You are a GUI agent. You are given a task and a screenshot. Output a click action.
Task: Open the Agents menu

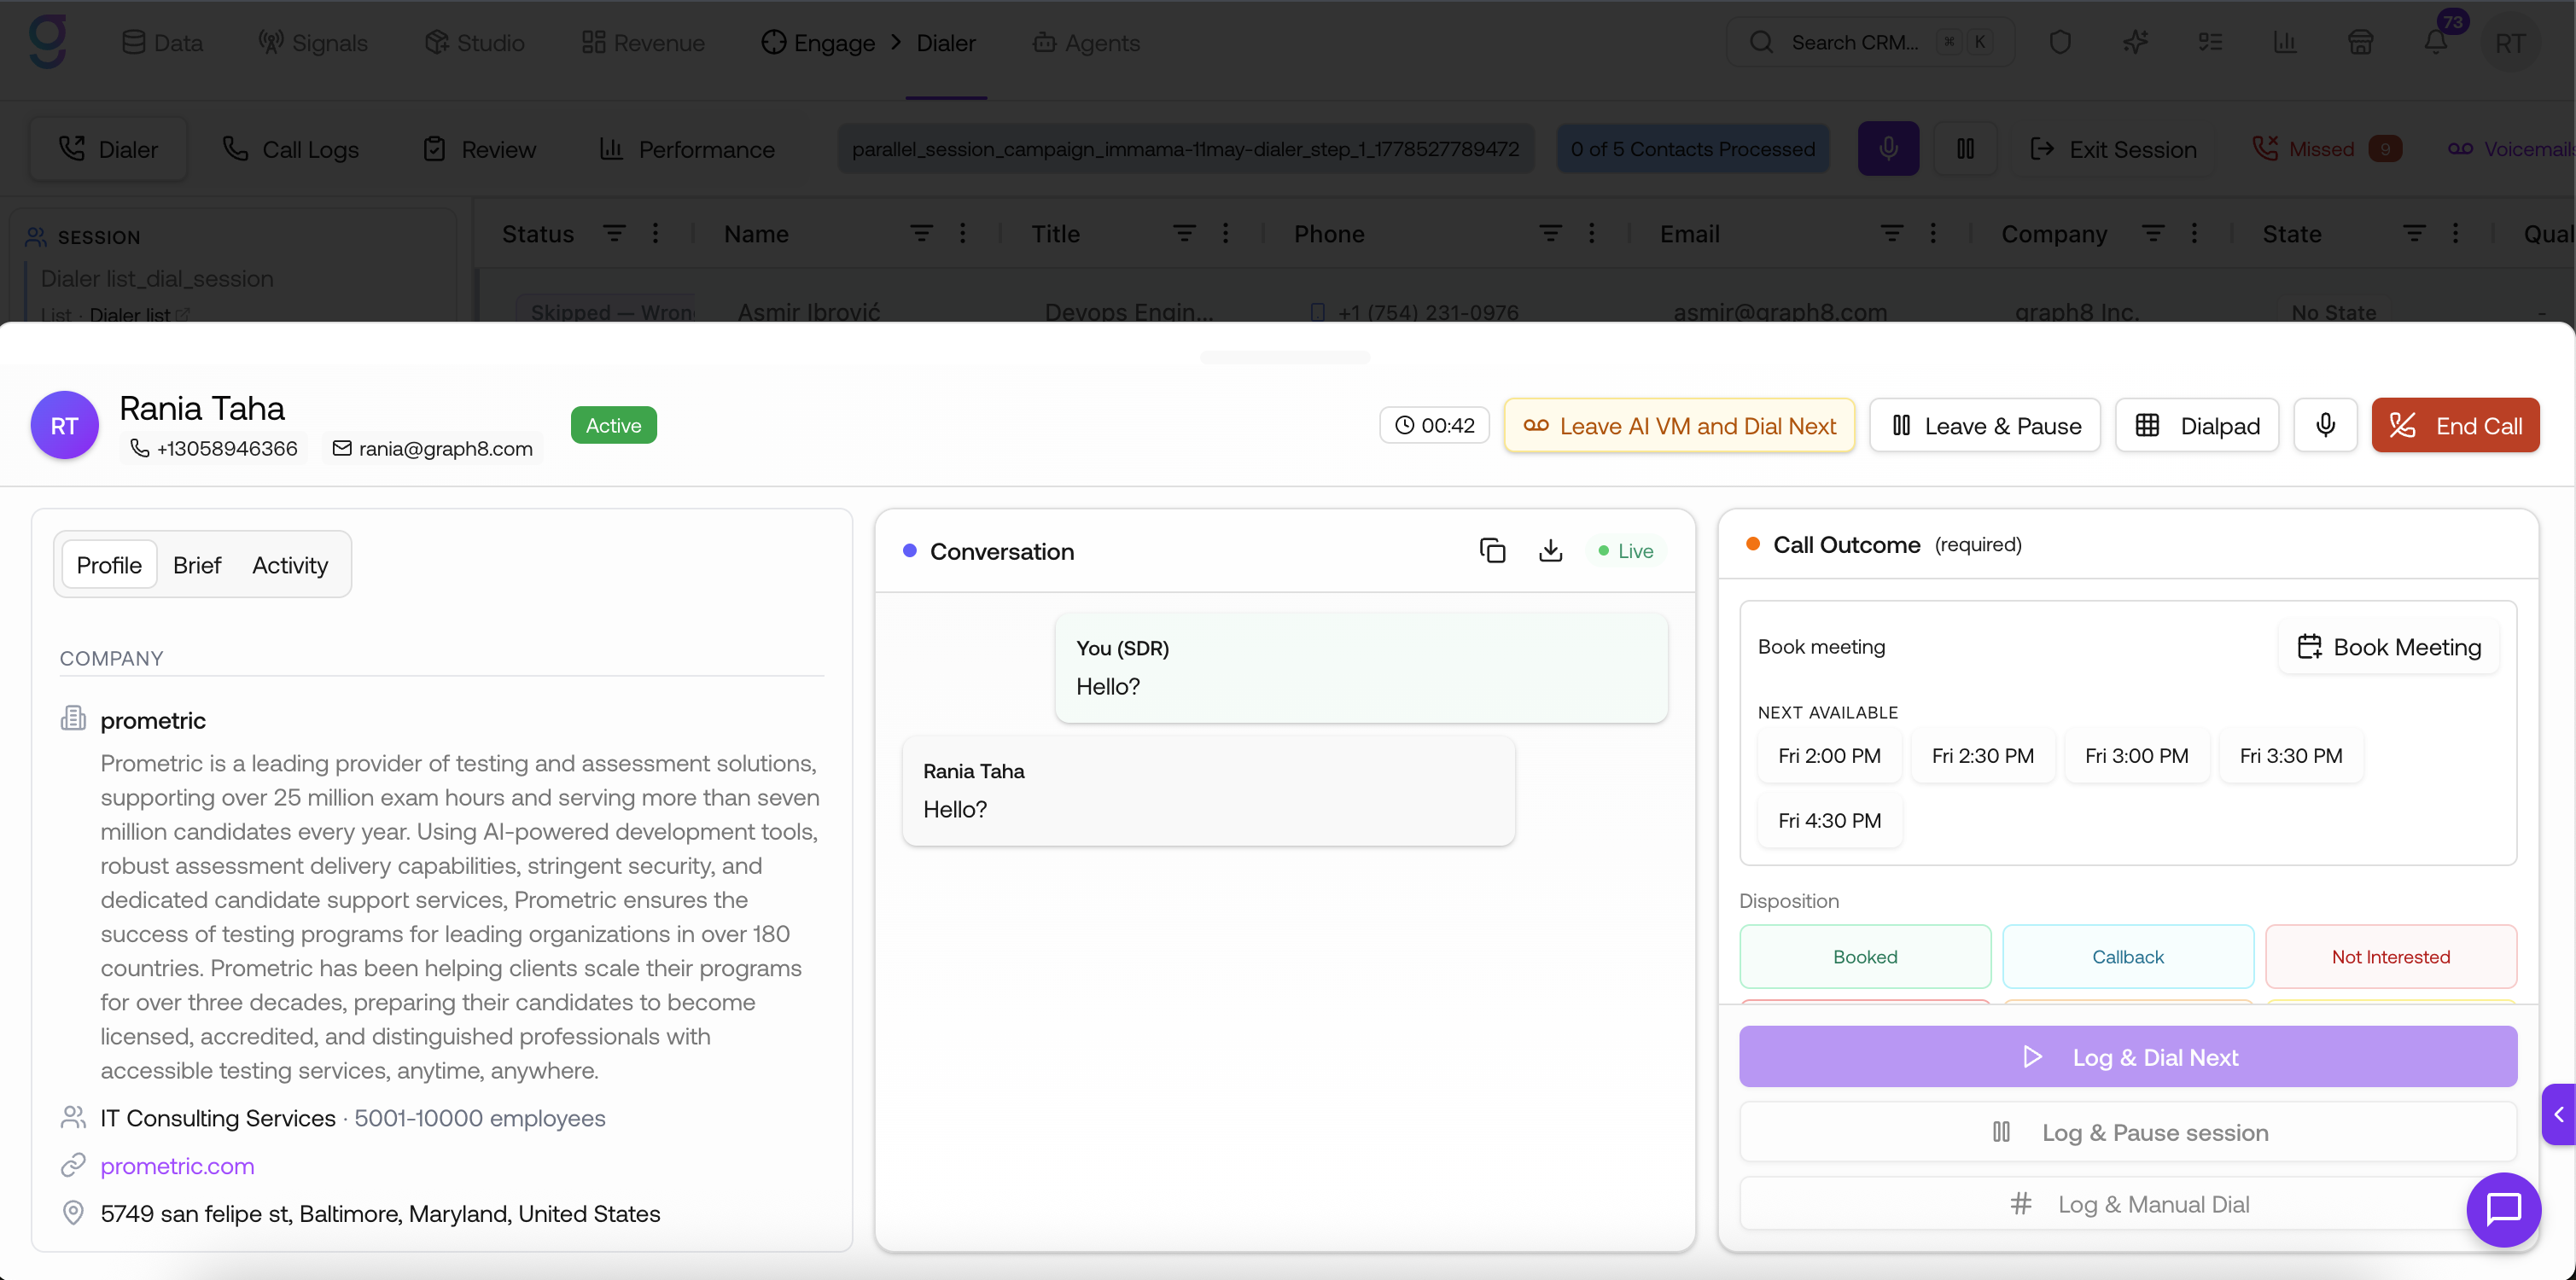(1087, 42)
